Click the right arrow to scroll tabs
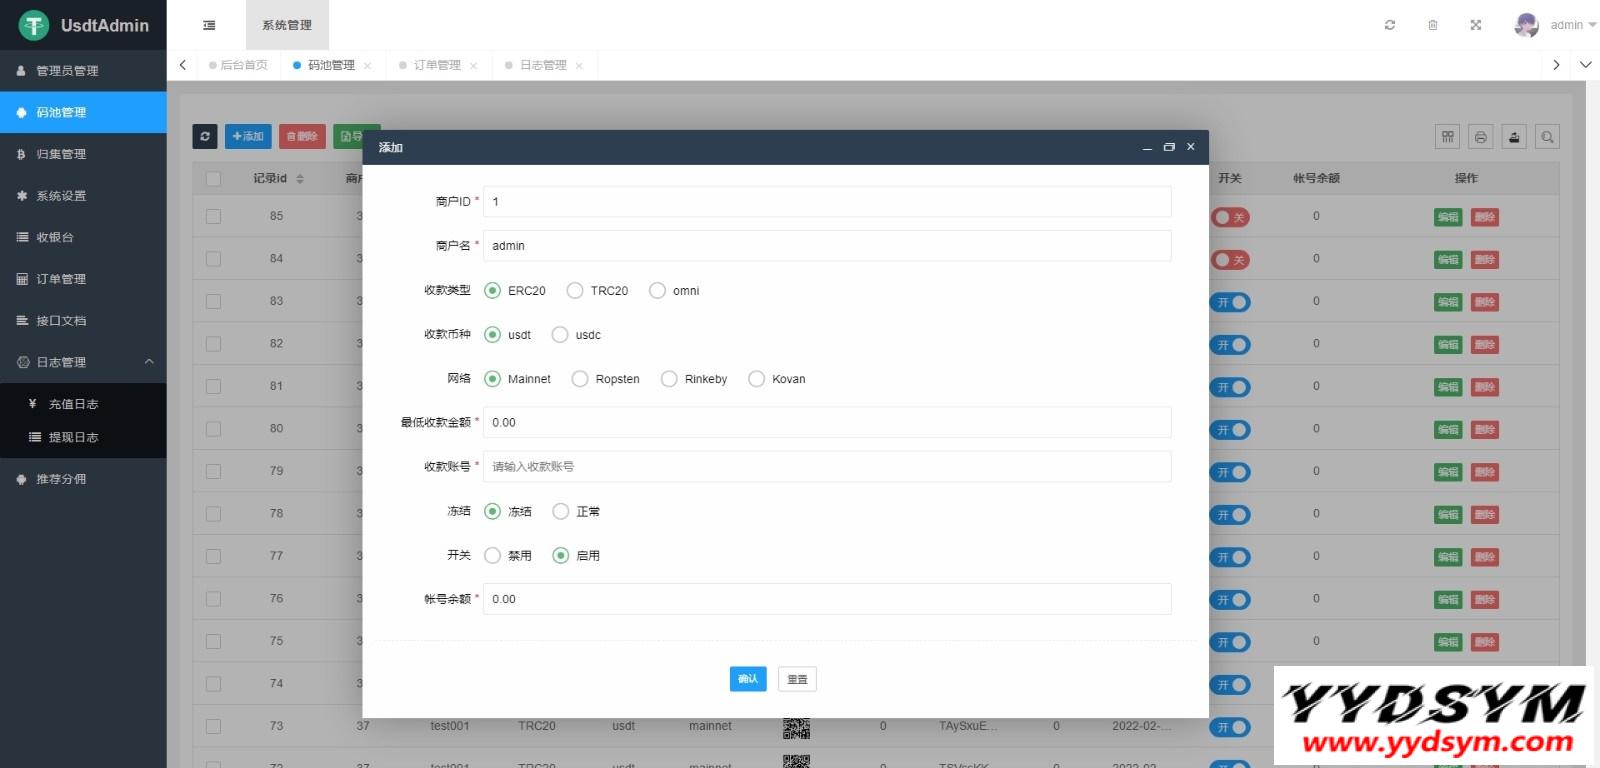Viewport: 1600px width, 768px height. pyautogui.click(x=1556, y=65)
